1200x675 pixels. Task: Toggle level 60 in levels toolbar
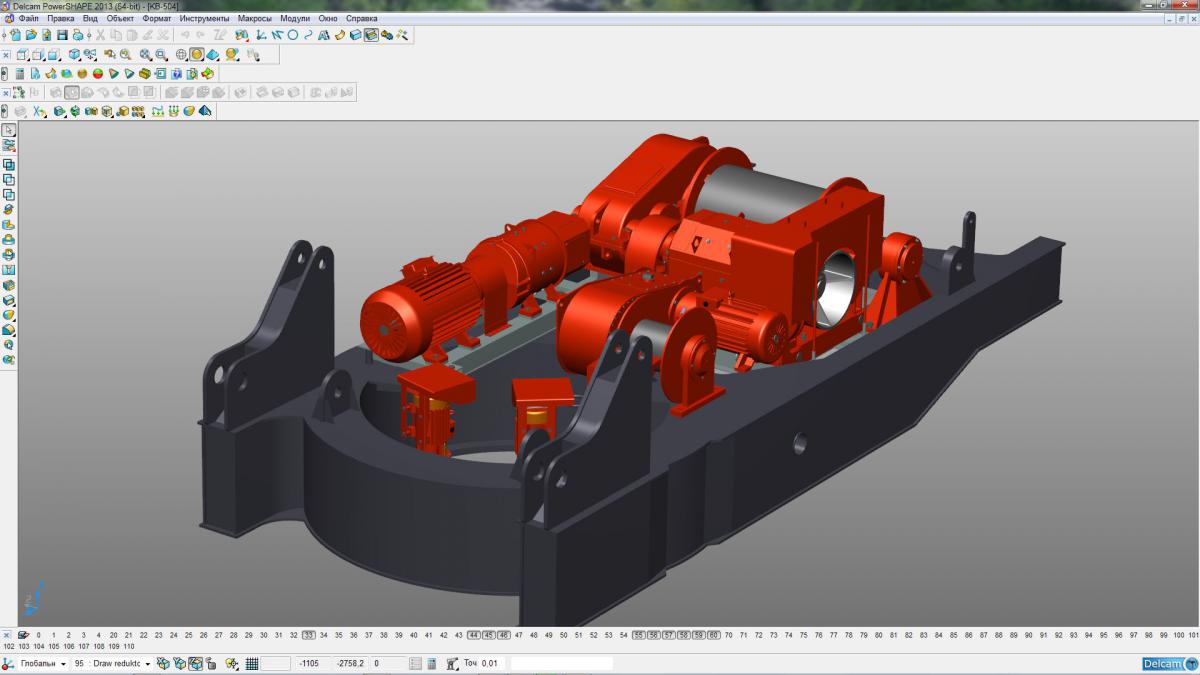pyautogui.click(x=713, y=635)
